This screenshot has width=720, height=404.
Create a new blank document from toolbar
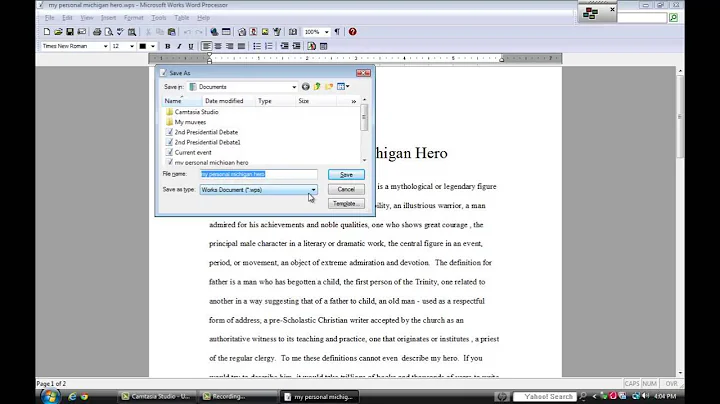(47, 32)
